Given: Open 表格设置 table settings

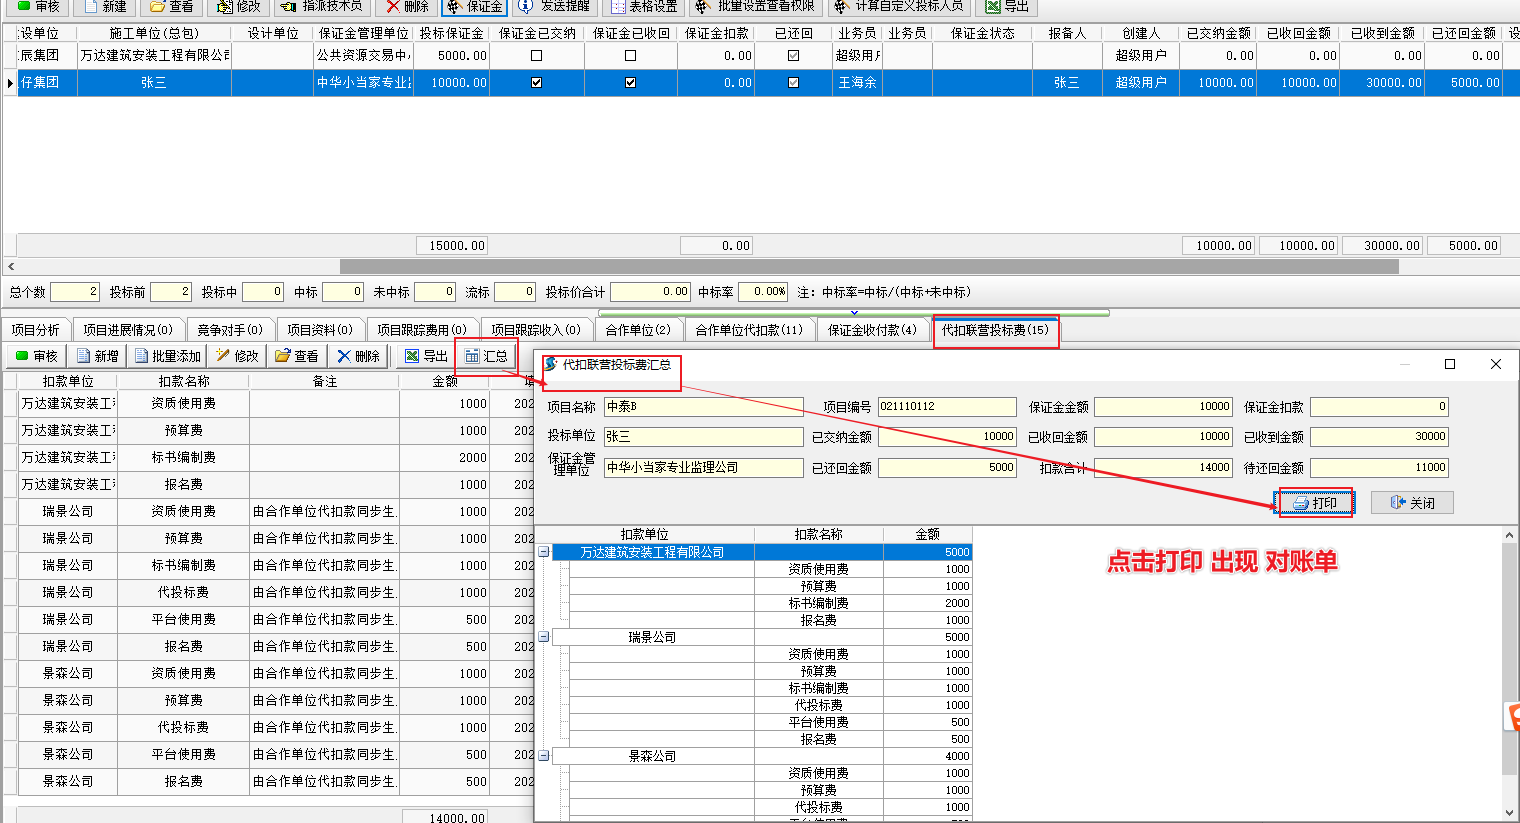Looking at the screenshot, I should click(x=644, y=6).
